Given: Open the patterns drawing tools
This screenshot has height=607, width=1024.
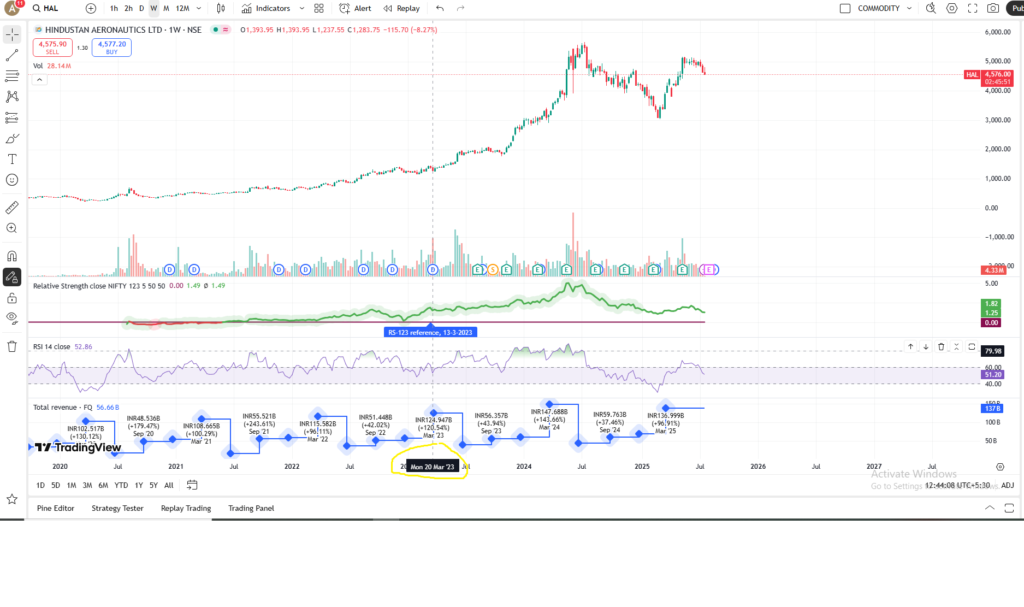Looking at the screenshot, I should pos(12,97).
